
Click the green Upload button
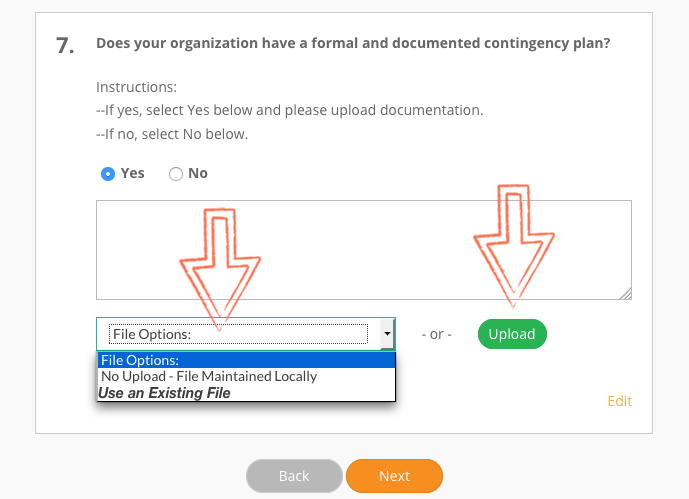tap(512, 334)
